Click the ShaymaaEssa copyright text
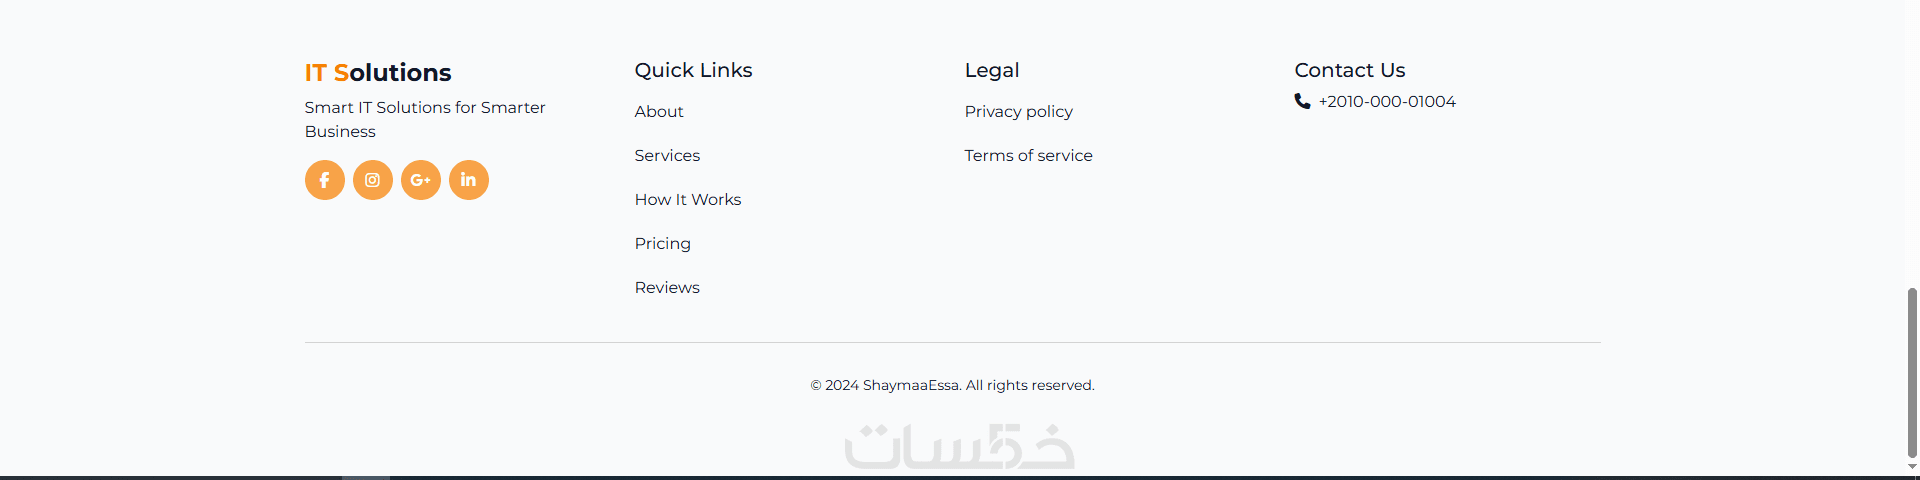This screenshot has height=480, width=1920. coord(952,386)
